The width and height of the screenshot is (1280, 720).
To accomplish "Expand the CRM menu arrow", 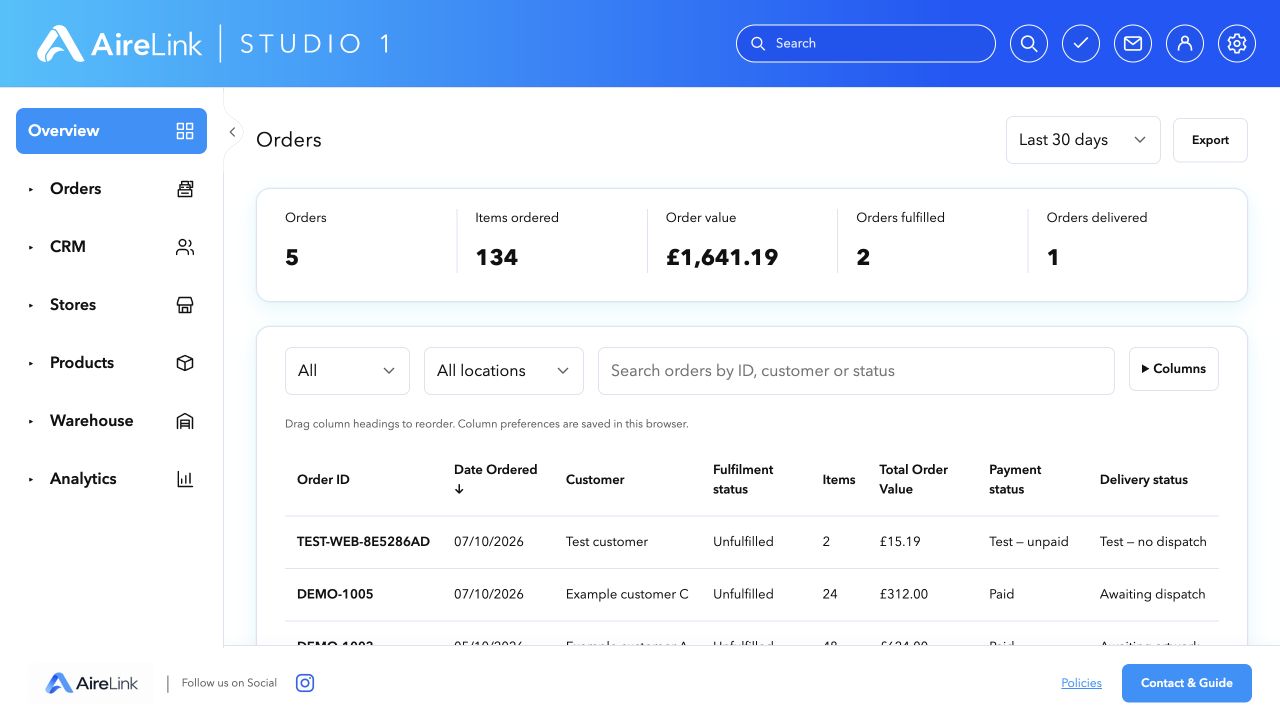I will tap(31, 247).
